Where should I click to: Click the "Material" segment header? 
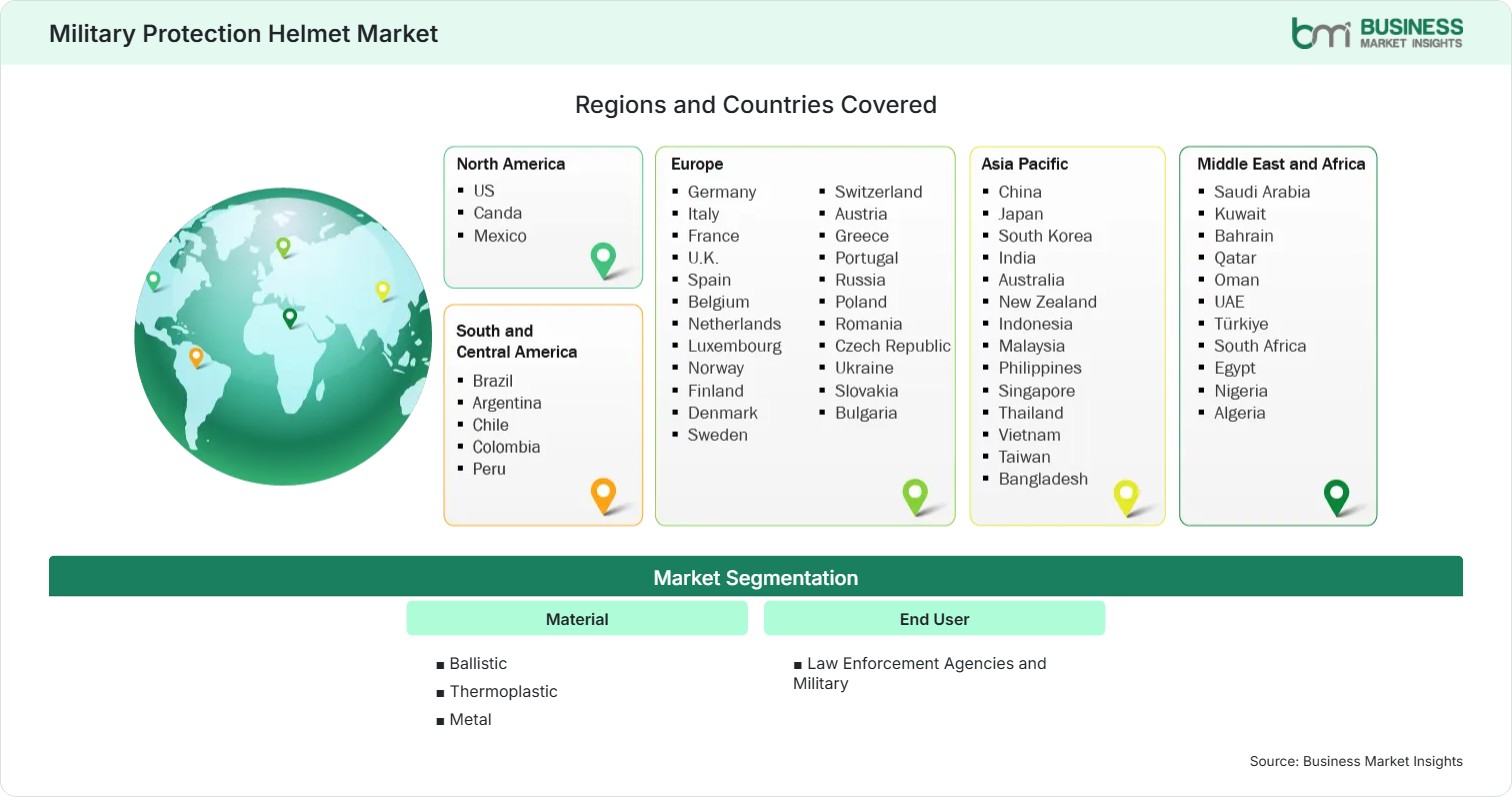577,619
